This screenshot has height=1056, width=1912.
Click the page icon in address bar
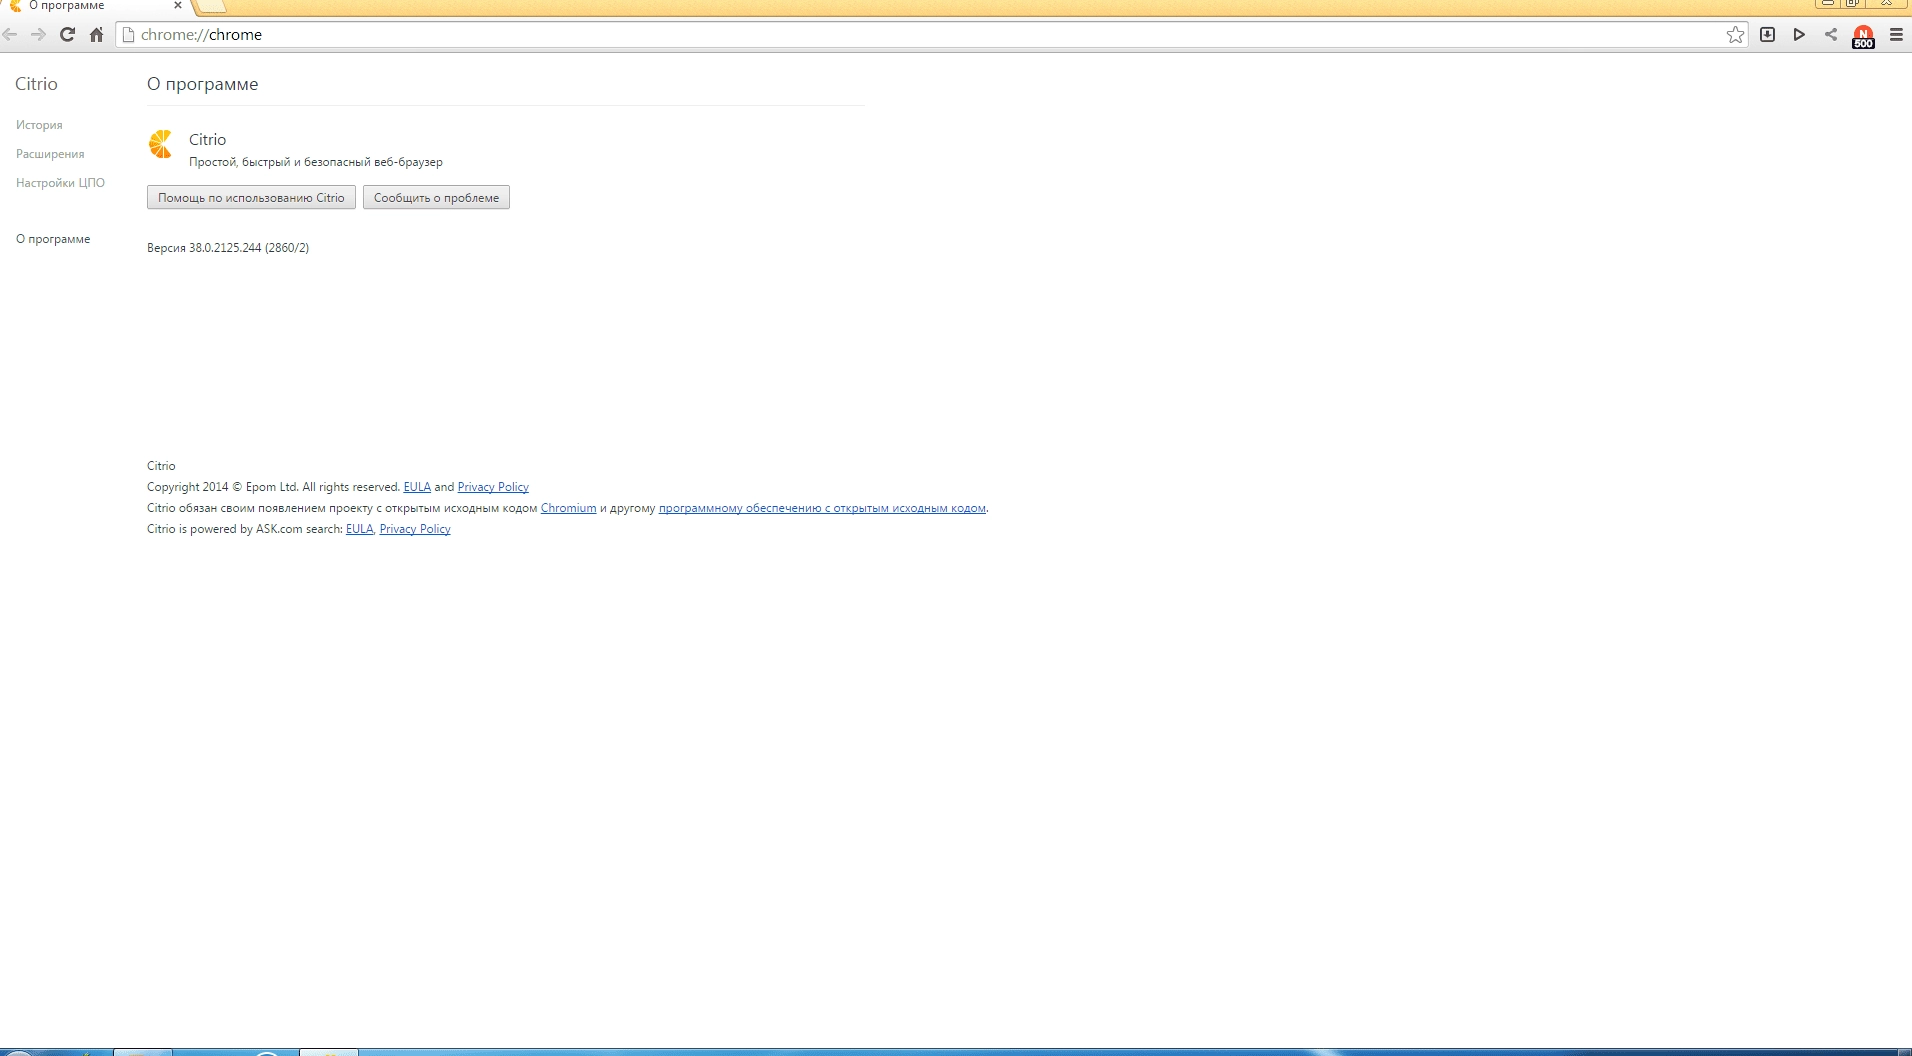[x=128, y=35]
